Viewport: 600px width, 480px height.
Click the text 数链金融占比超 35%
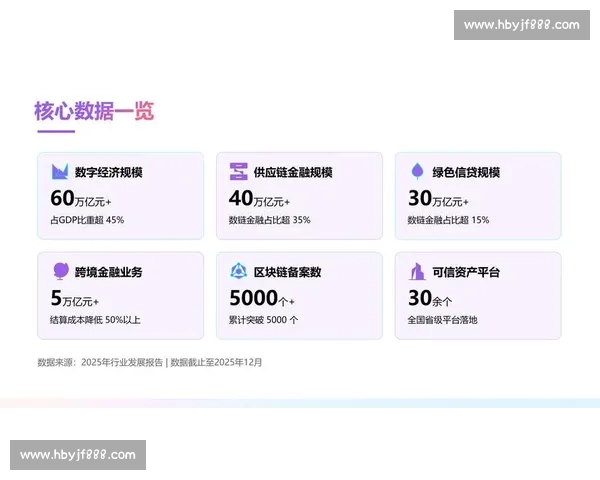tap(269, 220)
